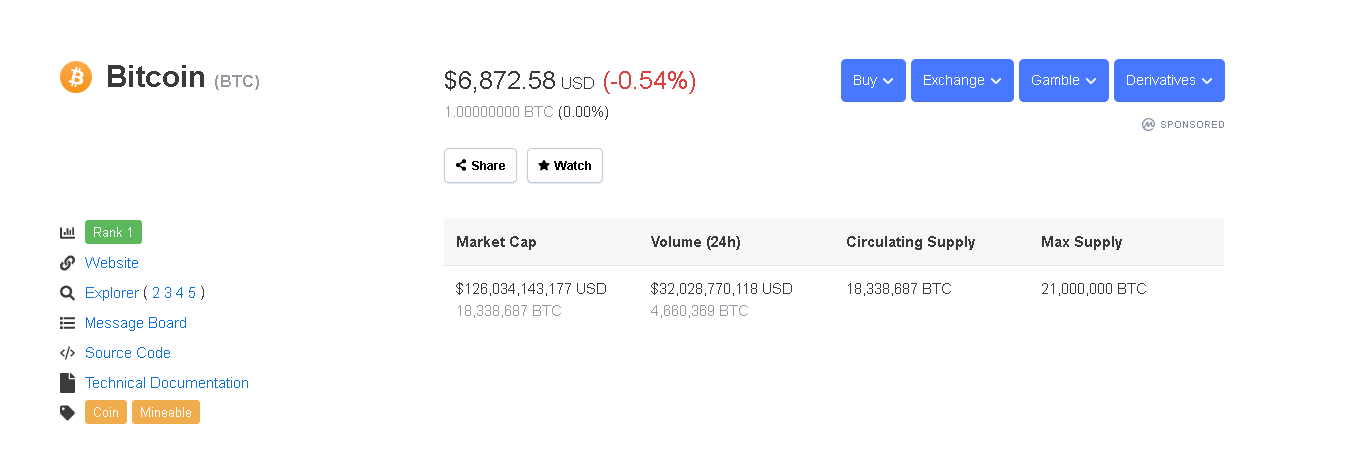Image resolution: width=1358 pixels, height=449 pixels.
Task: Expand the Derivatives dropdown menu
Action: point(1169,81)
